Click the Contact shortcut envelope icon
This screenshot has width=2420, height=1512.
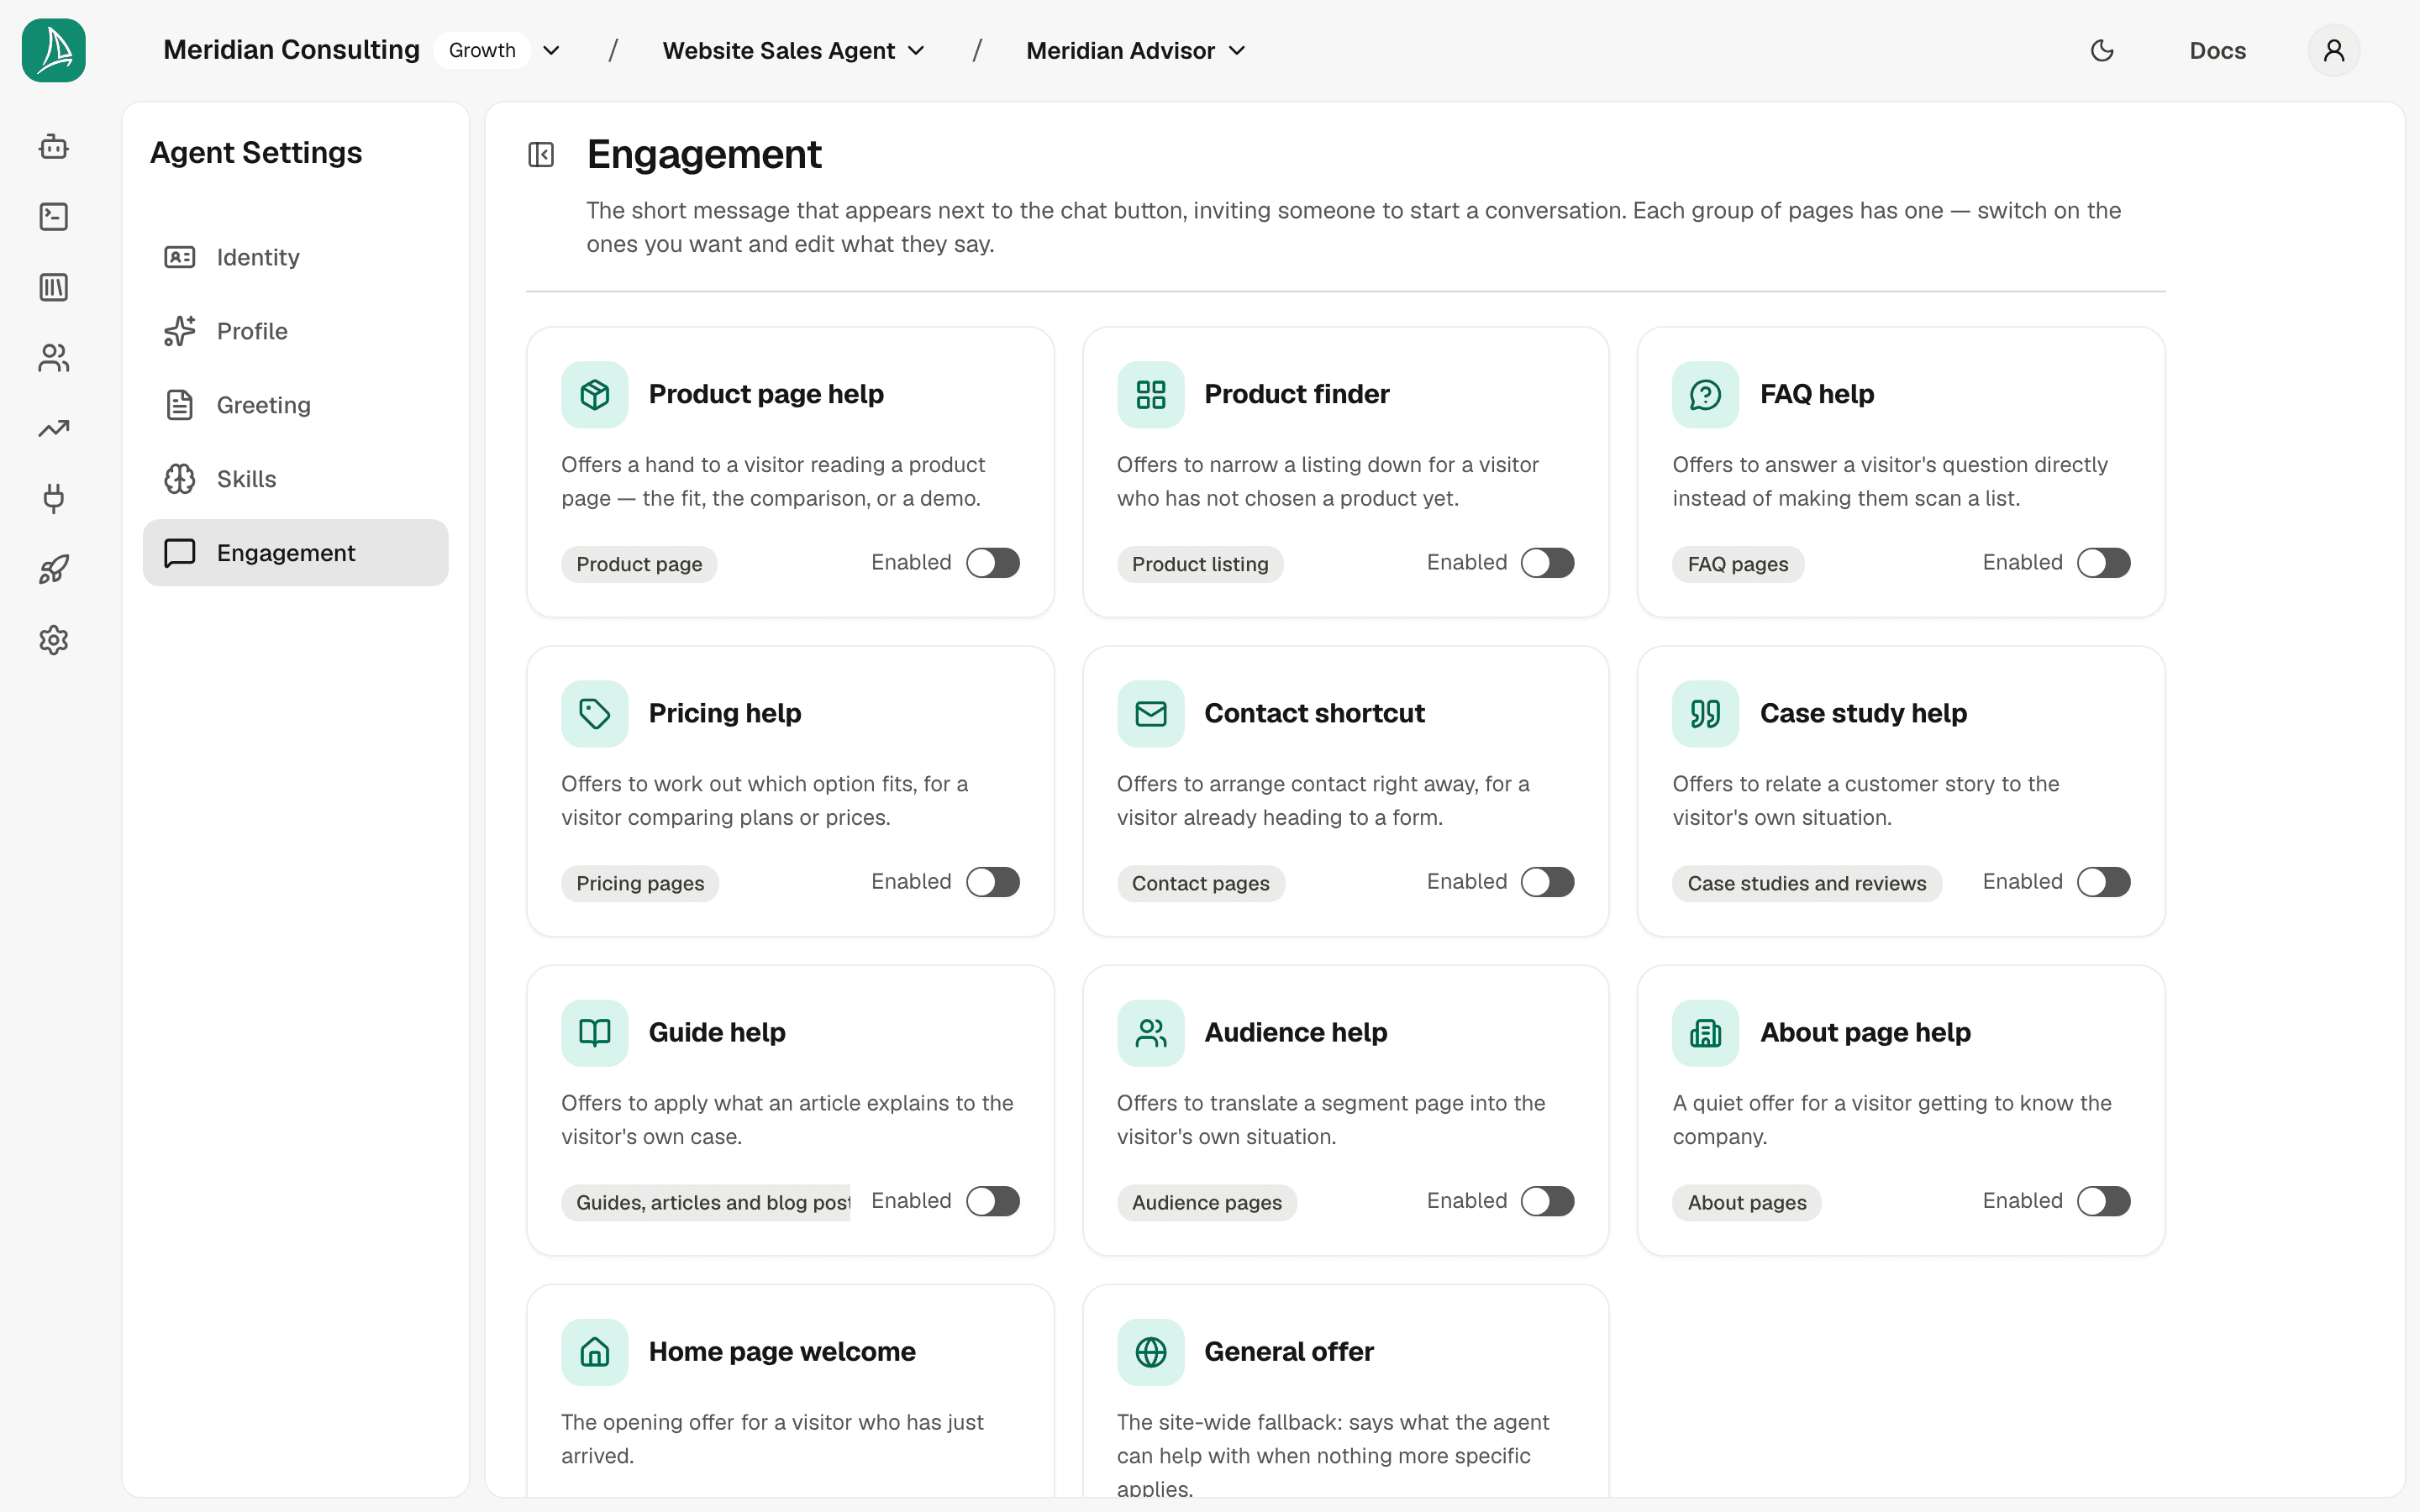(1151, 714)
